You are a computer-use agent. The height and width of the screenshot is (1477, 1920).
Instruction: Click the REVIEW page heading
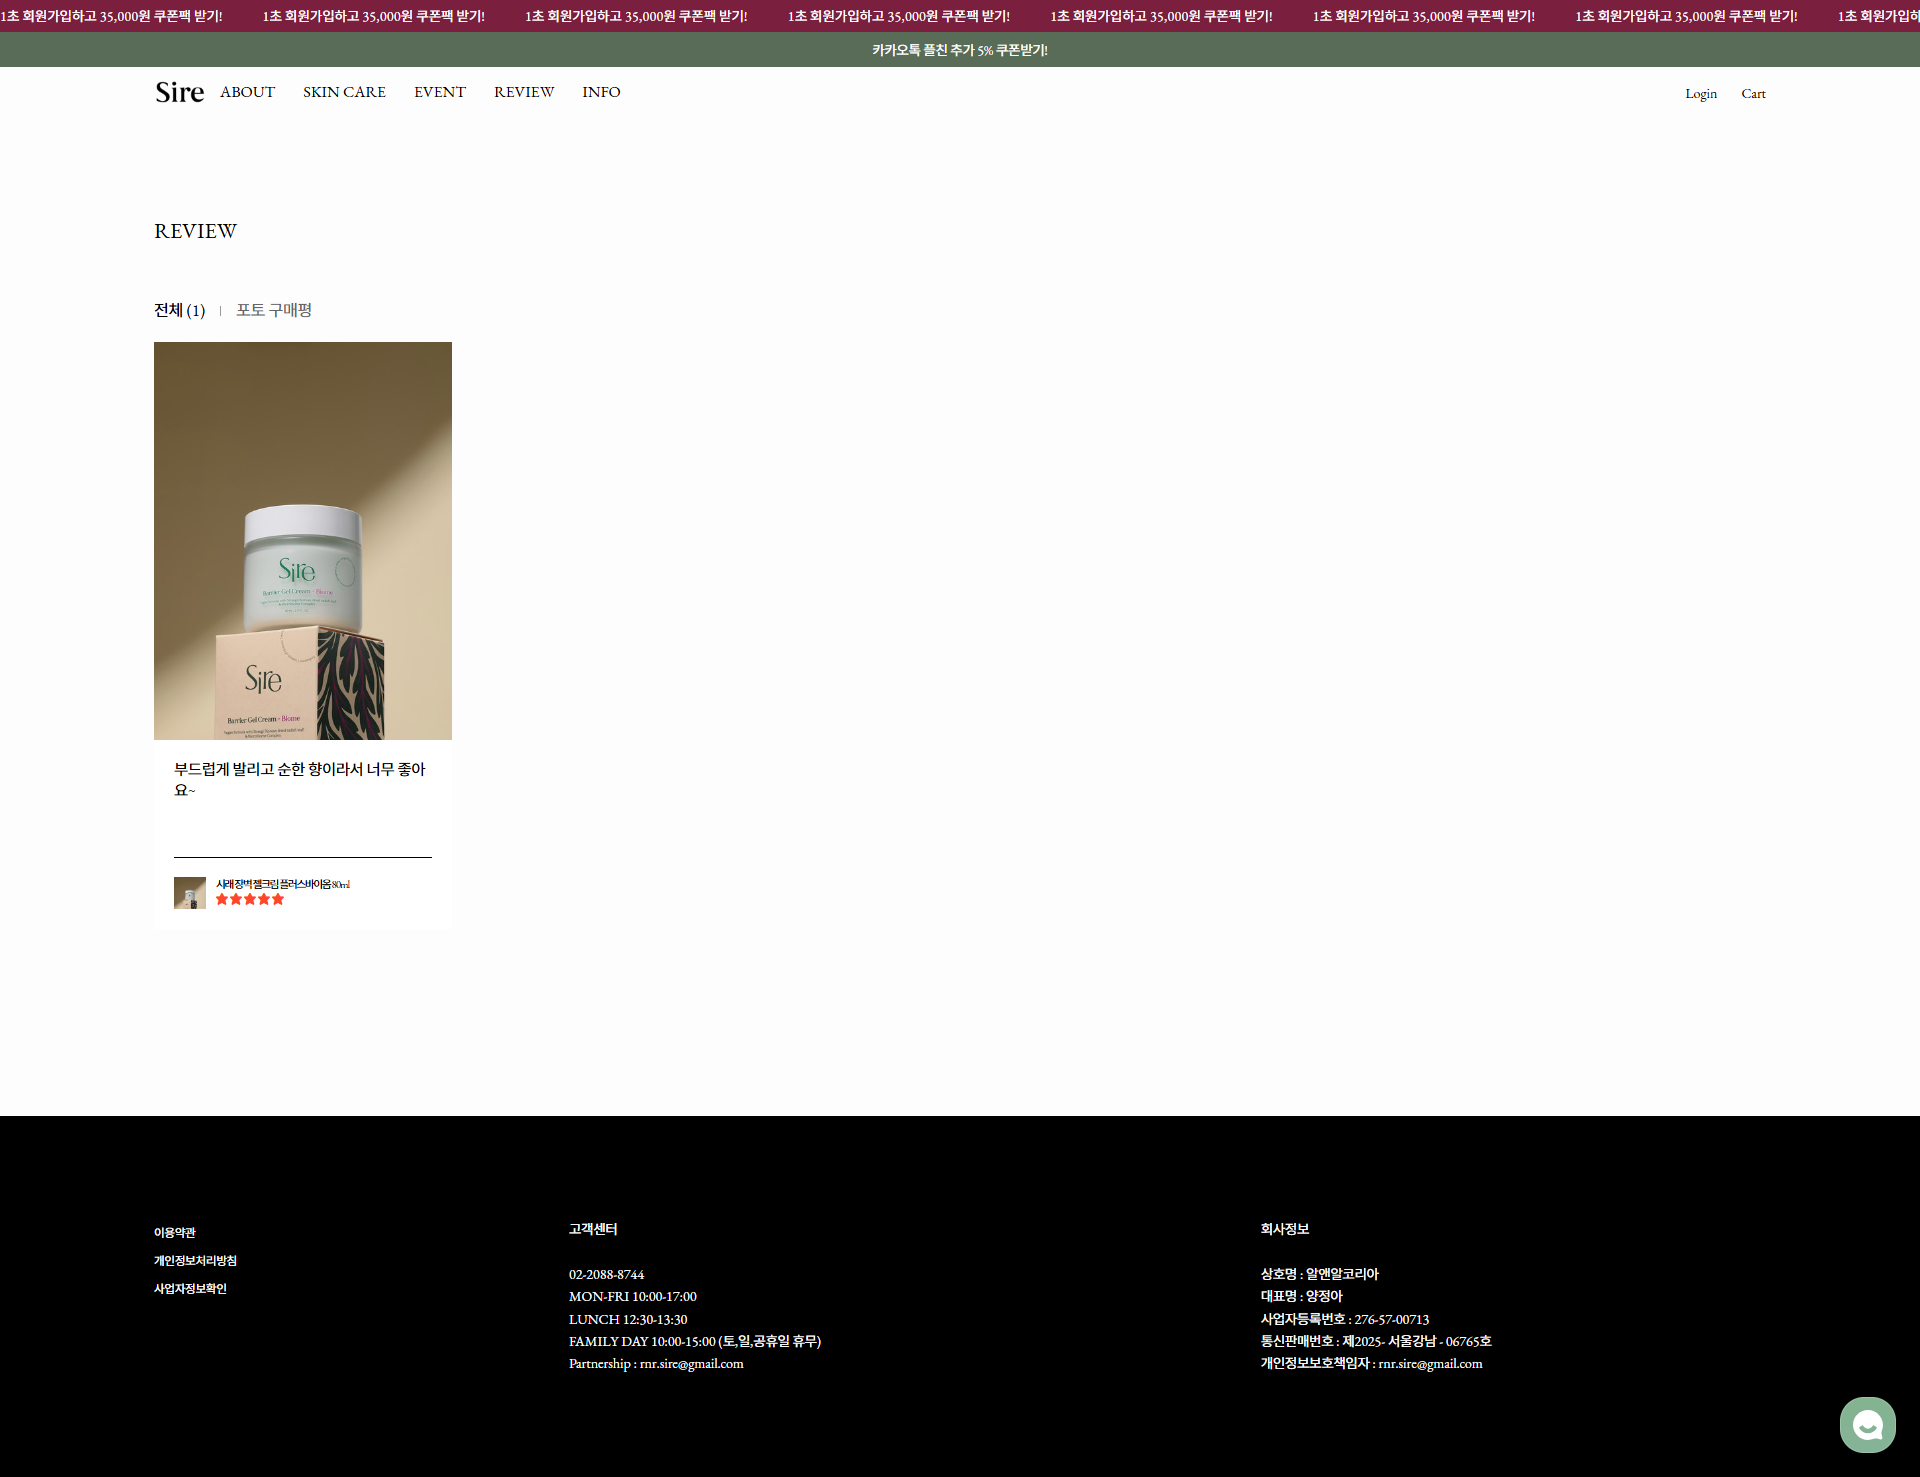(196, 231)
